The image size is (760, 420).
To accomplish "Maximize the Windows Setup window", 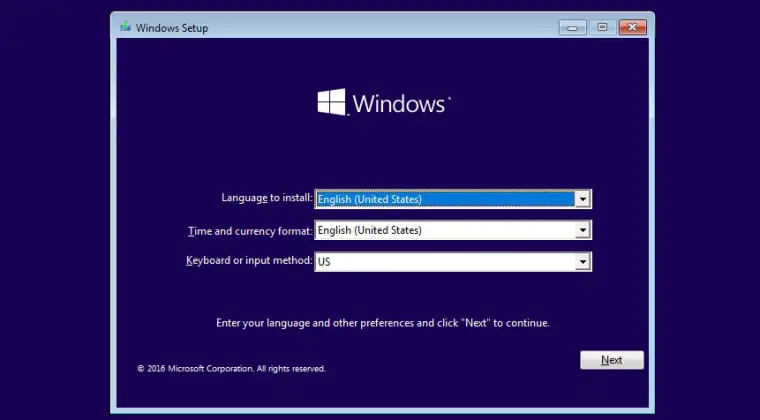I will coord(602,27).
